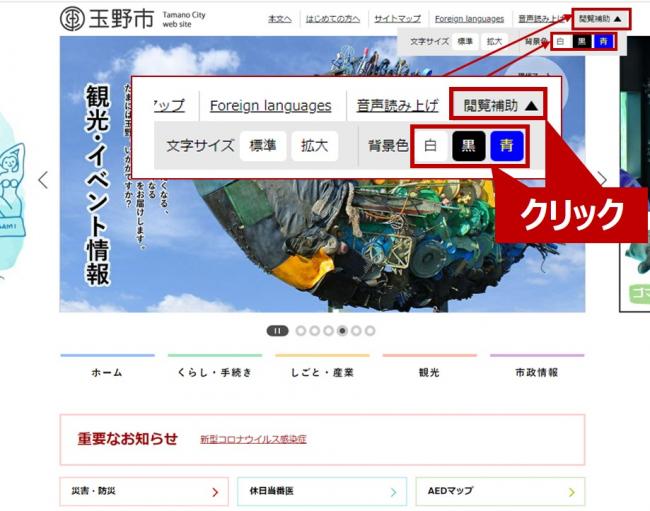This screenshot has width=650, height=511.
Task: Set text size to 拡大 in header toolbar
Action: coord(494,41)
